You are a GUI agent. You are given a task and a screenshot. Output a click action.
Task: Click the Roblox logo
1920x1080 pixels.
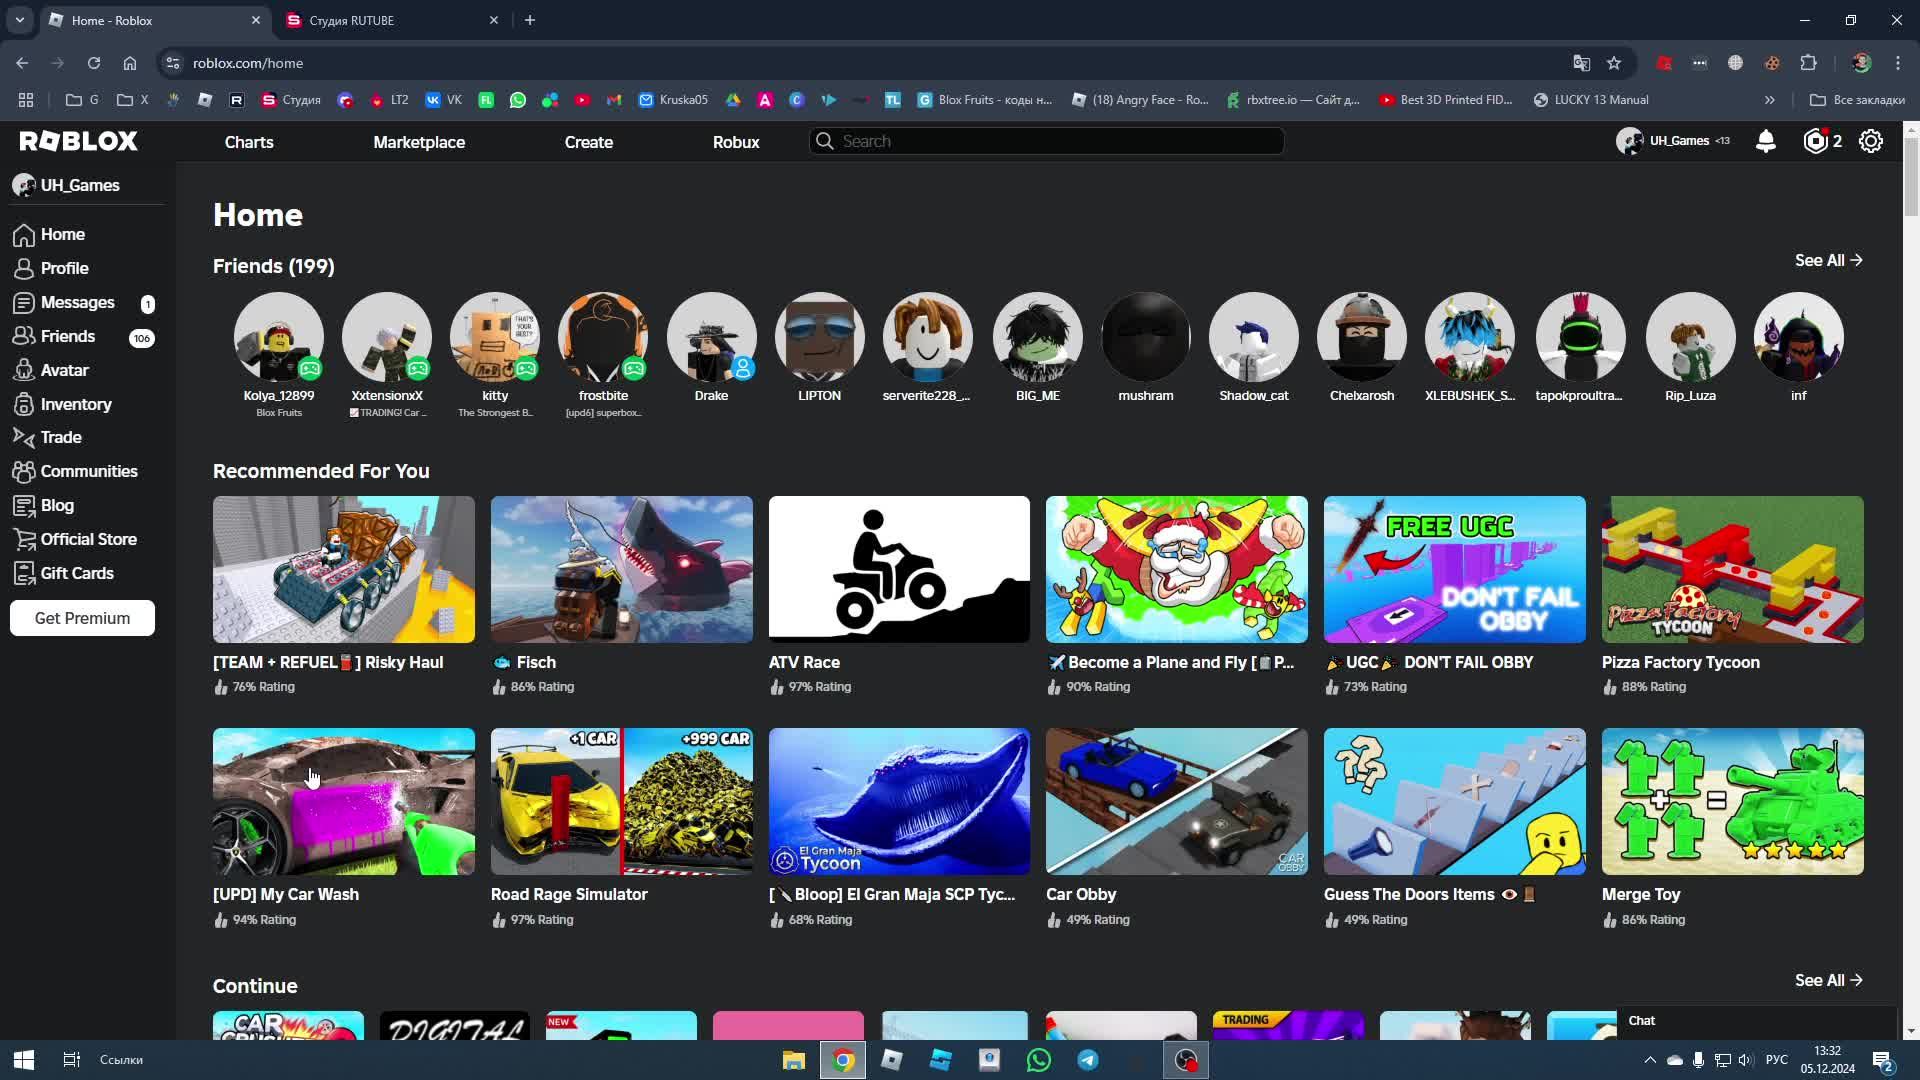[79, 141]
